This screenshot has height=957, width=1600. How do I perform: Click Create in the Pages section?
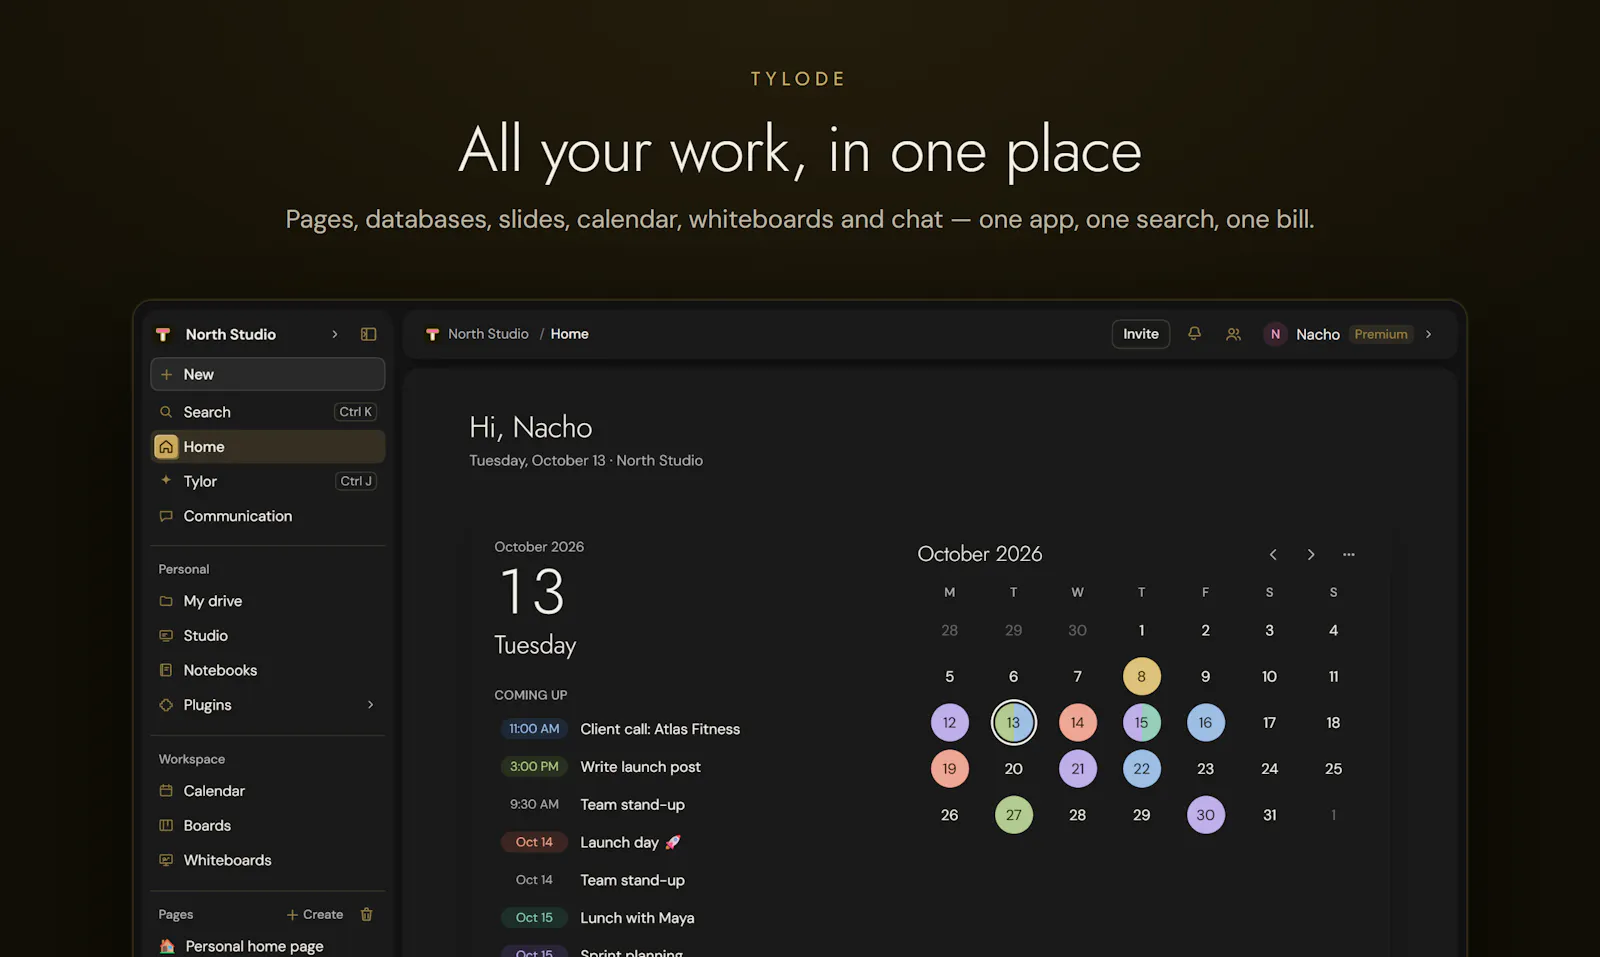click(x=315, y=914)
